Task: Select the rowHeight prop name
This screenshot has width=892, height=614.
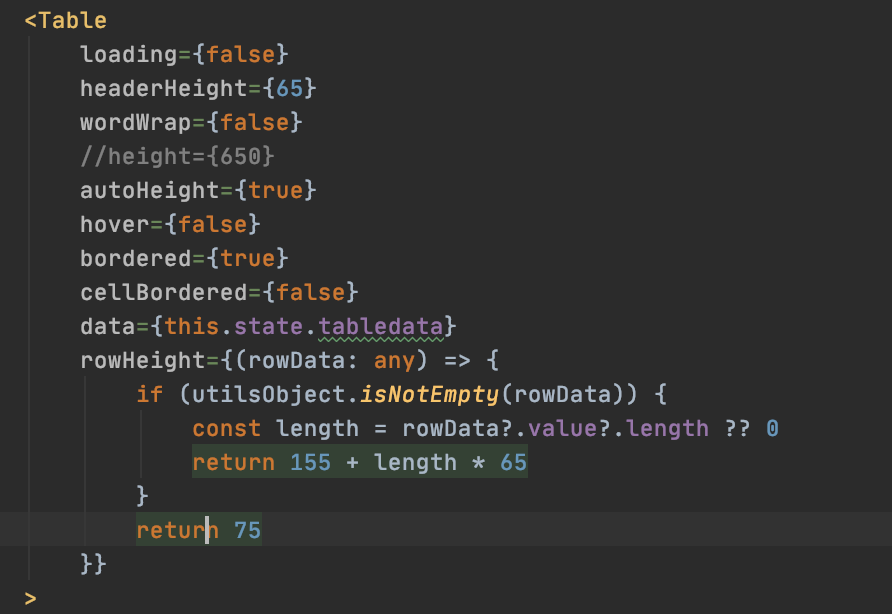Action: click(130, 360)
